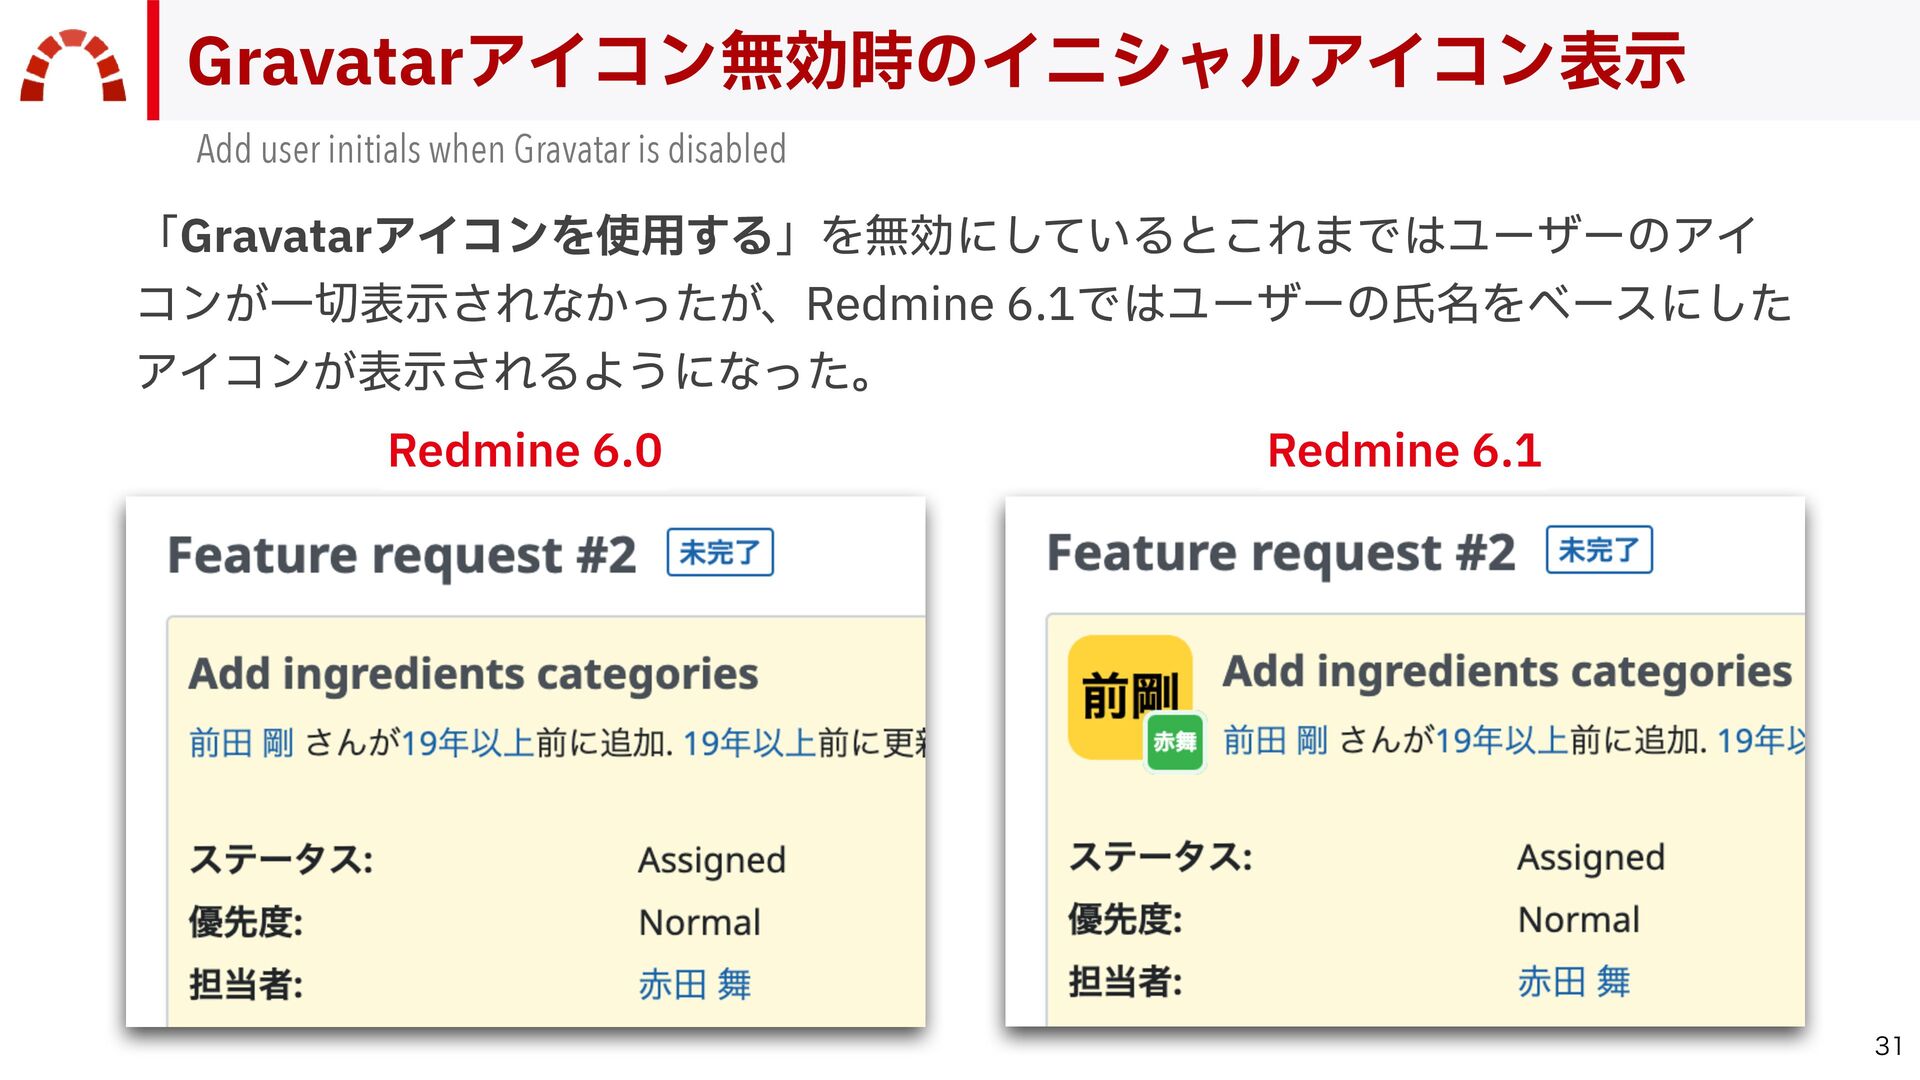
Task: Click Add ingredients categories title on left
Action: [x=473, y=674]
